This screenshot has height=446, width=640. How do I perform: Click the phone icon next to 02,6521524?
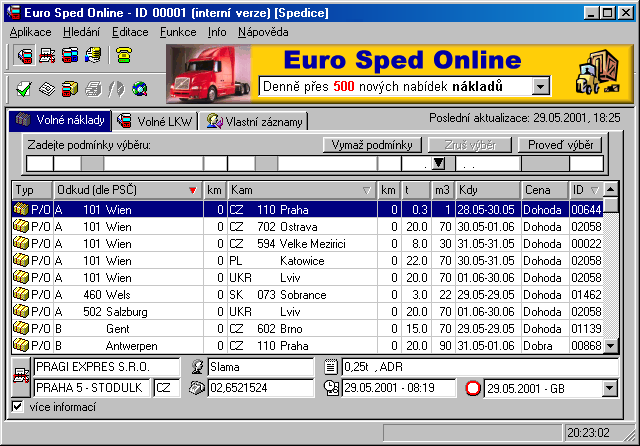(x=197, y=387)
